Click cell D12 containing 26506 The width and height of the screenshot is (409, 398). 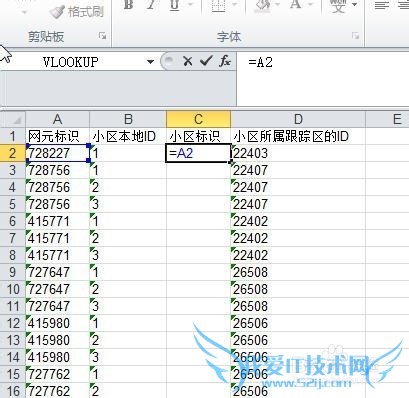coord(298,323)
